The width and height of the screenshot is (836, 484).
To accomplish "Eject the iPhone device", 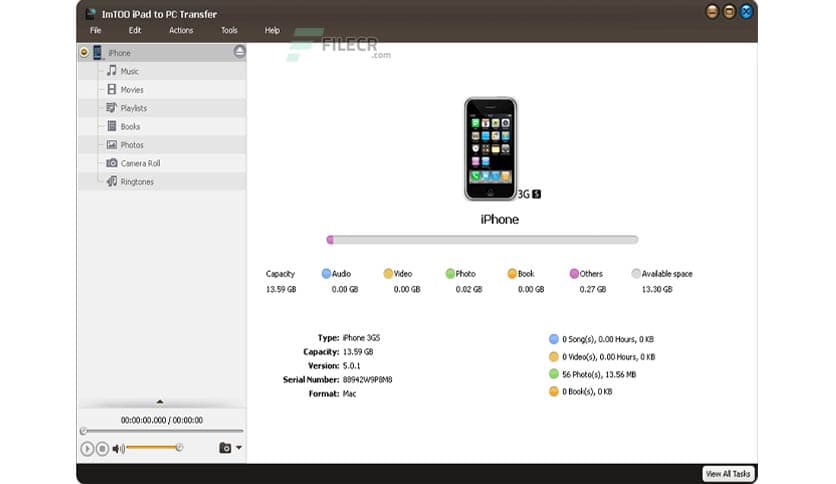I will click(x=239, y=51).
